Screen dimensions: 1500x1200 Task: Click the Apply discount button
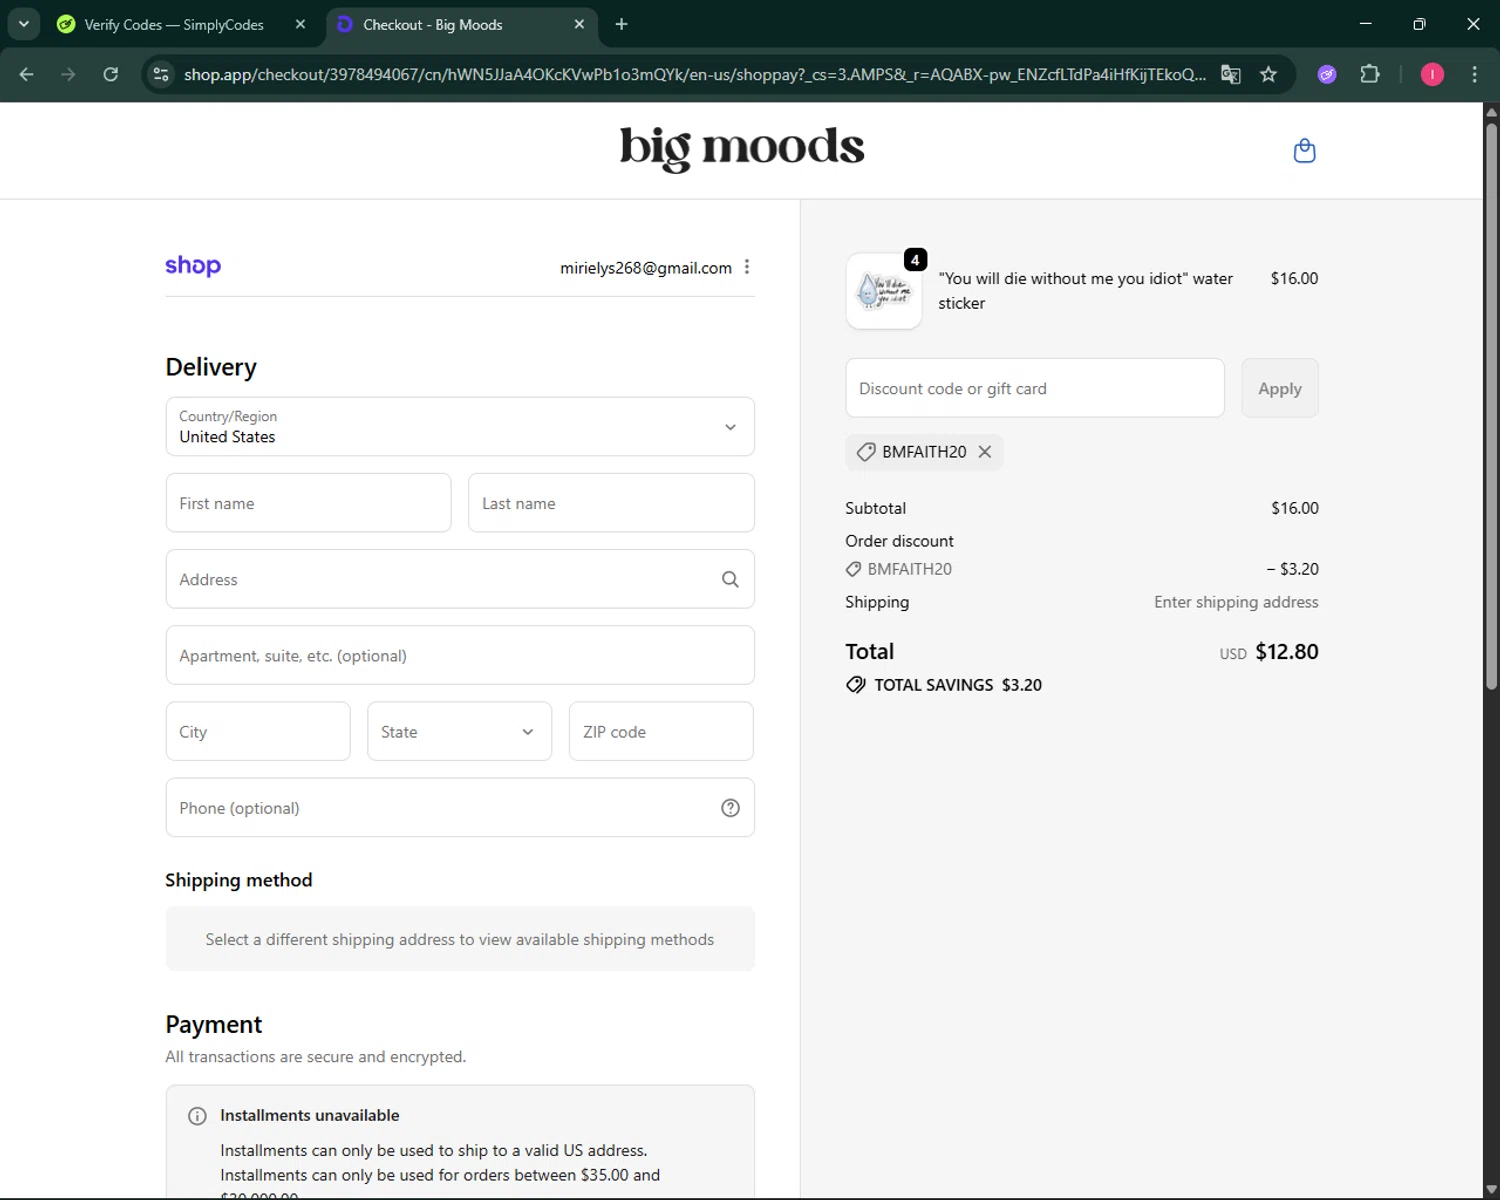[x=1280, y=388]
